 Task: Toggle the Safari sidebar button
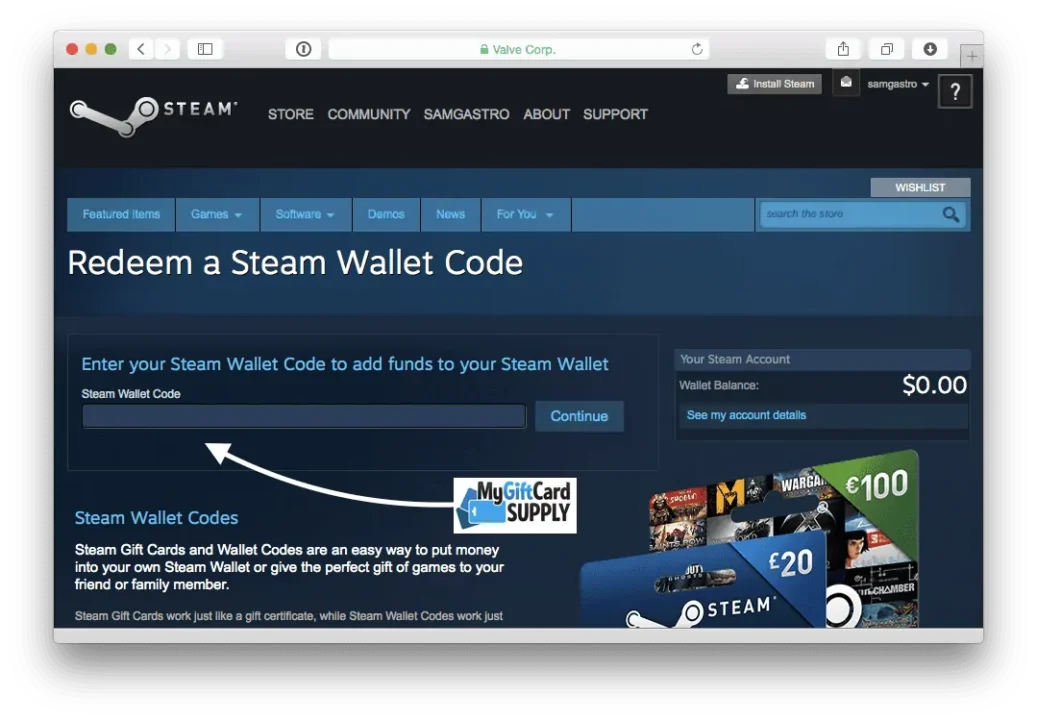pyautogui.click(x=205, y=49)
